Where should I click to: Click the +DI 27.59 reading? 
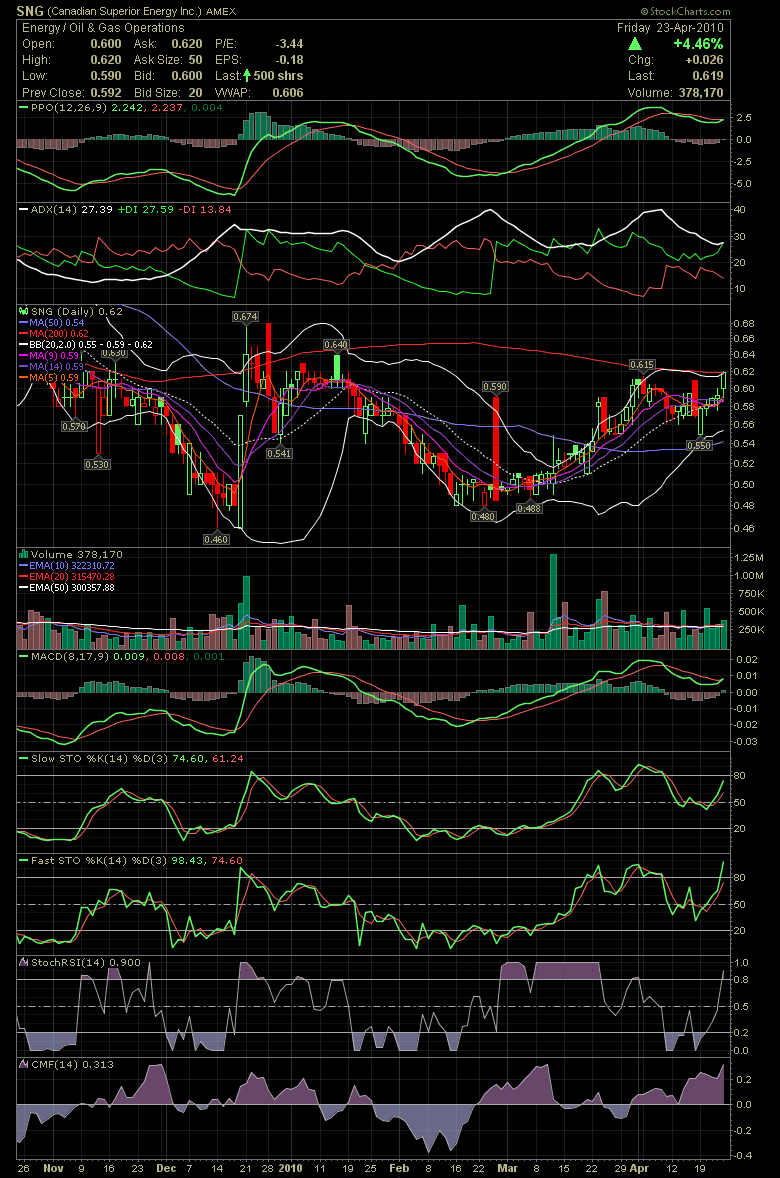coord(144,210)
